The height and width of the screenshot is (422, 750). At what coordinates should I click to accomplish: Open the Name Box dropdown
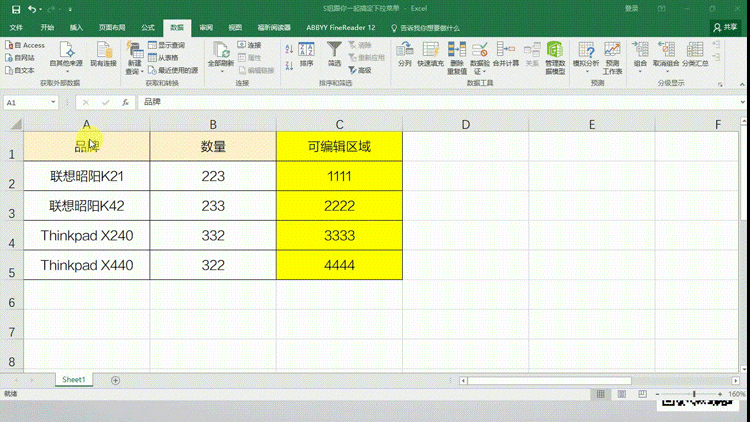pos(53,102)
